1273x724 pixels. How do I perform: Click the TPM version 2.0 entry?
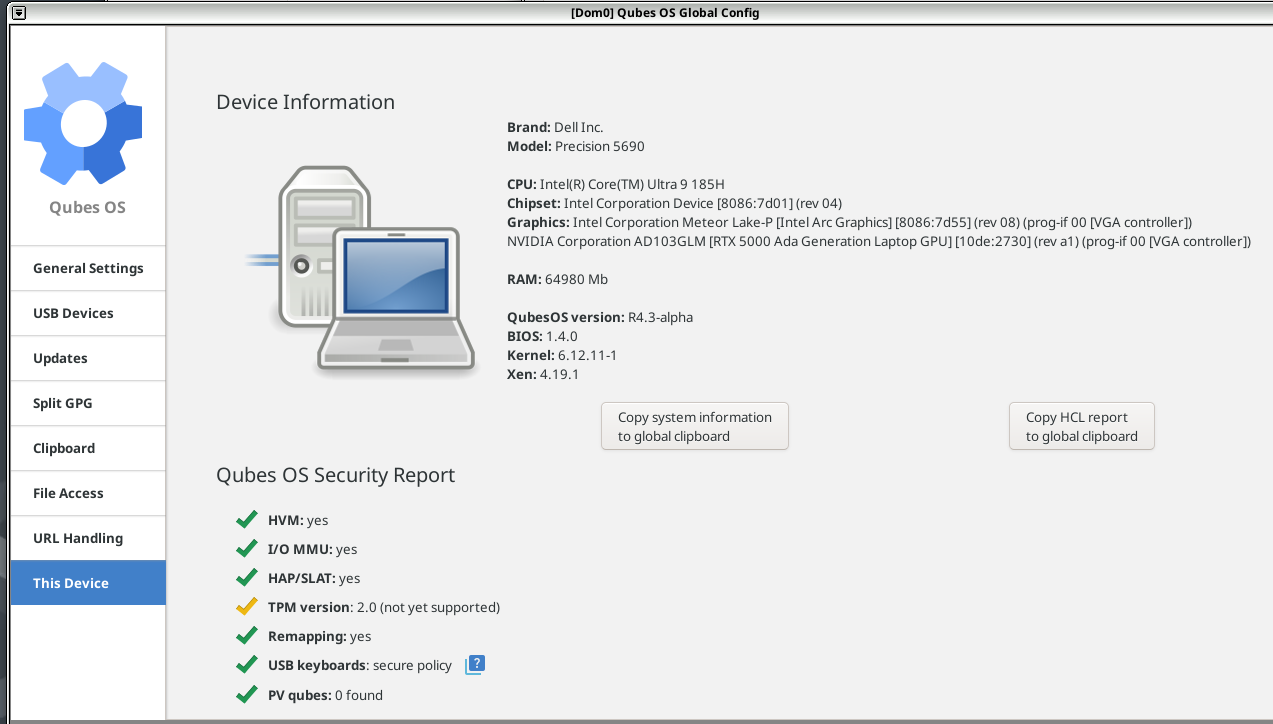[384, 607]
